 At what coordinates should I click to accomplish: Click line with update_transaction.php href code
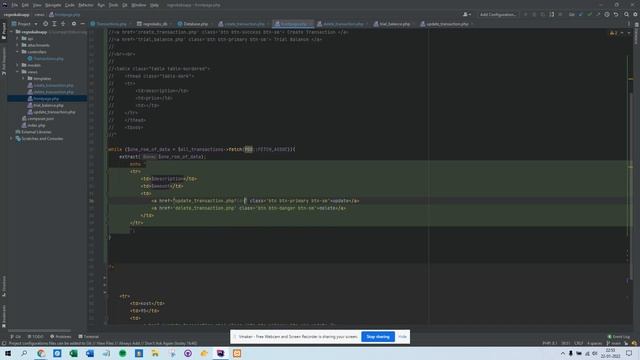255,201
